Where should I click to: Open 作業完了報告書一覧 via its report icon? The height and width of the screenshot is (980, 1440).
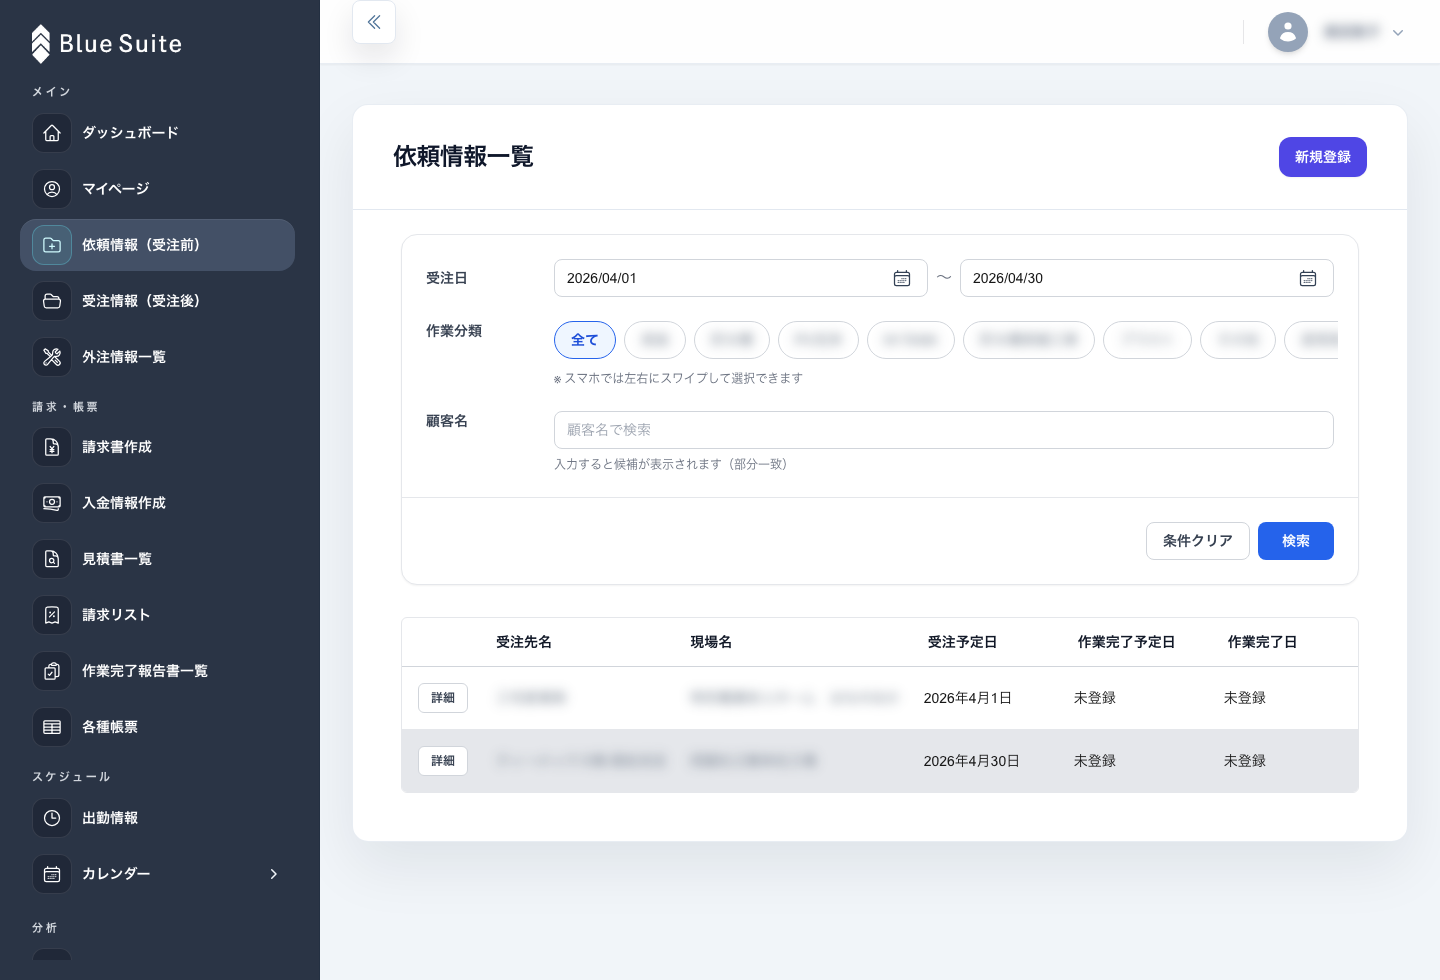tap(52, 671)
